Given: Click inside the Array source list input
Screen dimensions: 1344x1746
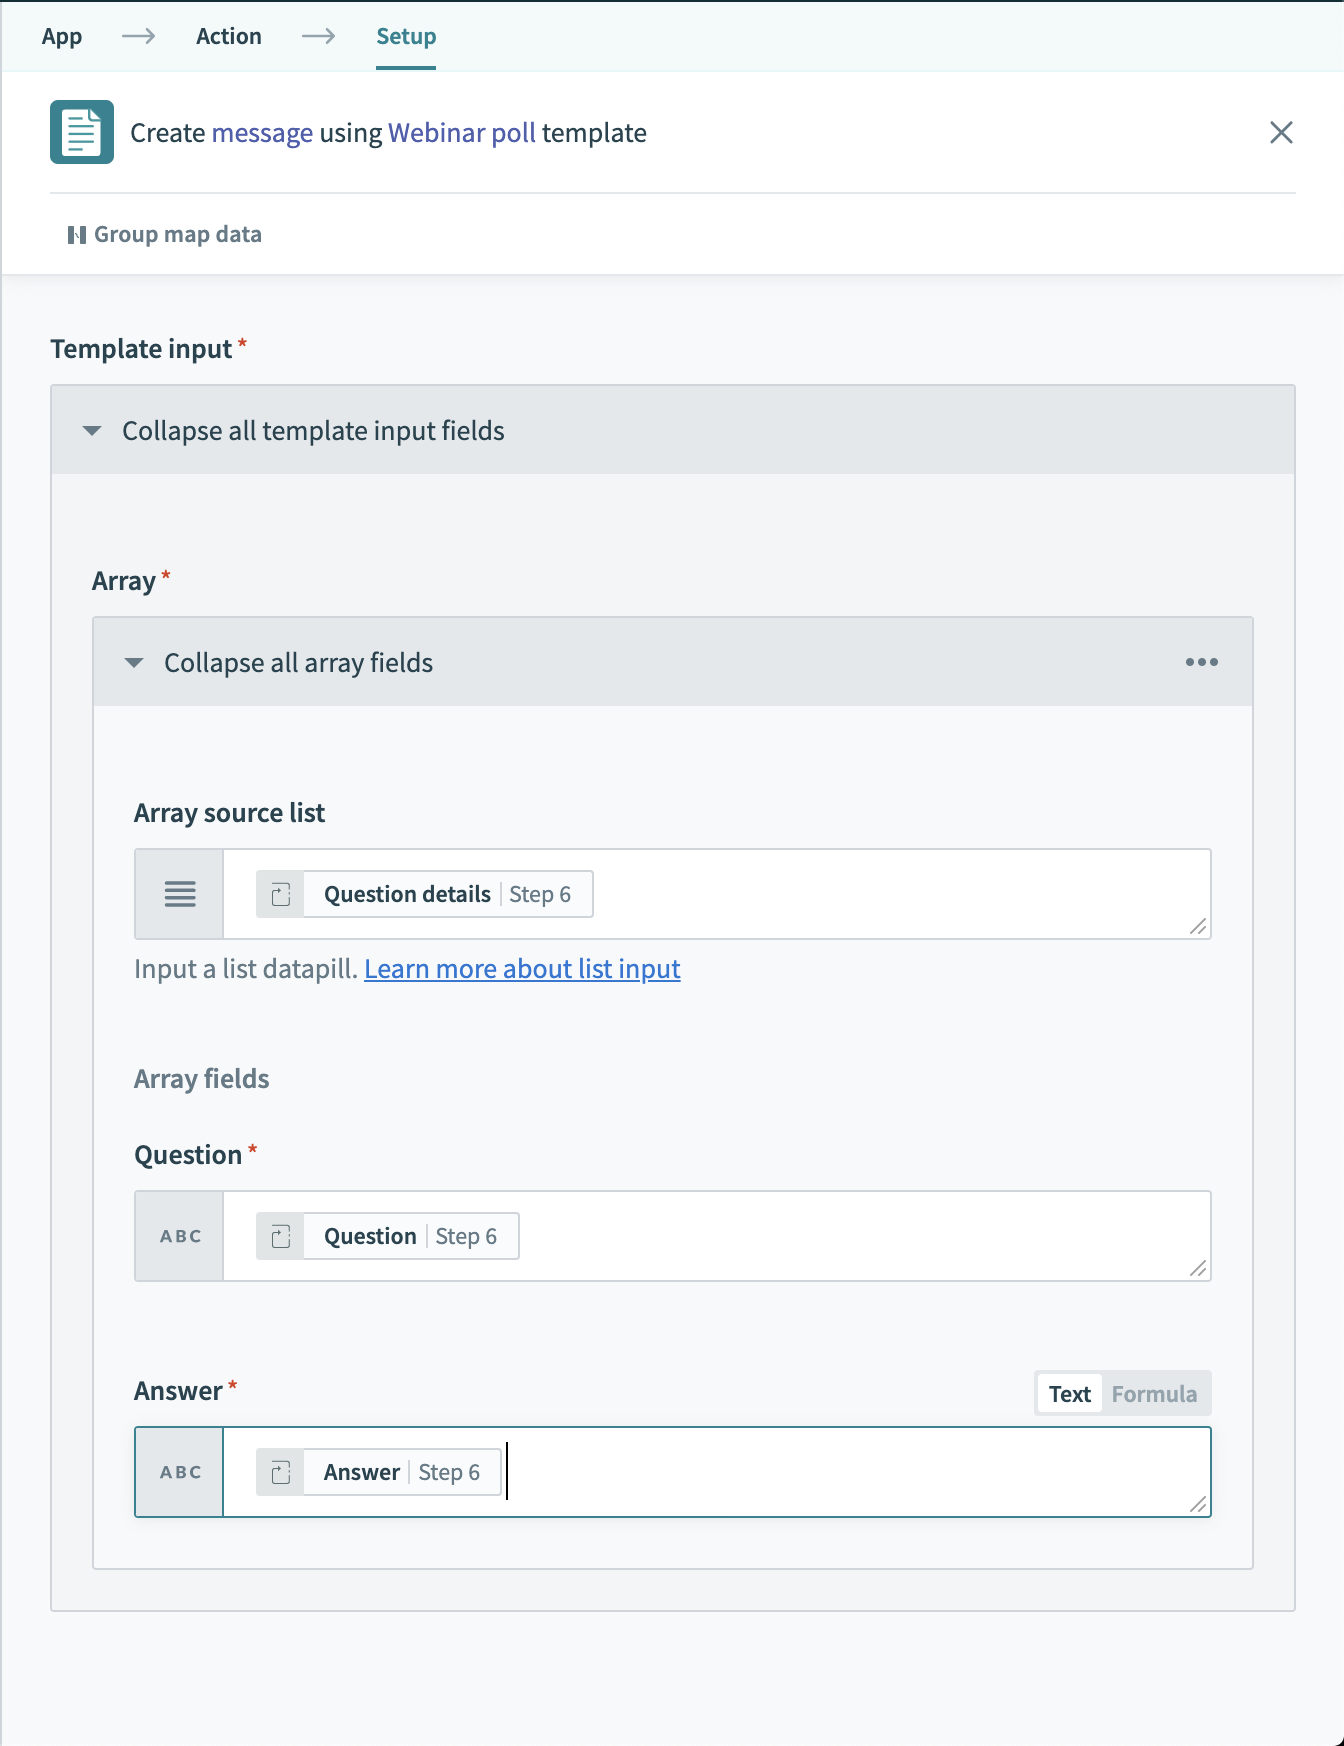Looking at the screenshot, I should tap(880, 894).
